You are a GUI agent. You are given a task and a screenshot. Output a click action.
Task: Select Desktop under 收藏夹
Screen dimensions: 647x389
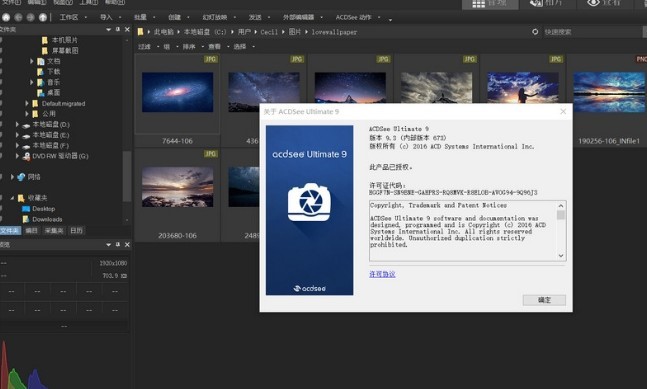point(43,209)
